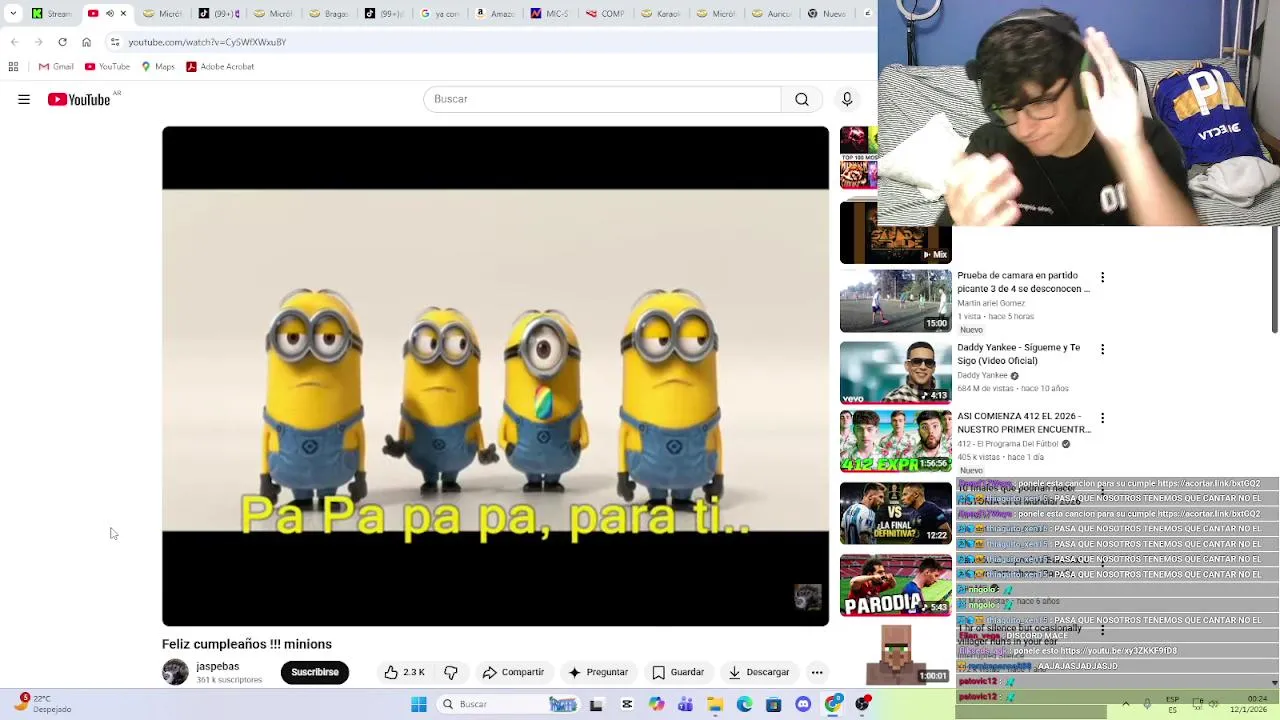Select the youtube.com URL in the address bar
This screenshot has width=1280, height=720.
207,42
